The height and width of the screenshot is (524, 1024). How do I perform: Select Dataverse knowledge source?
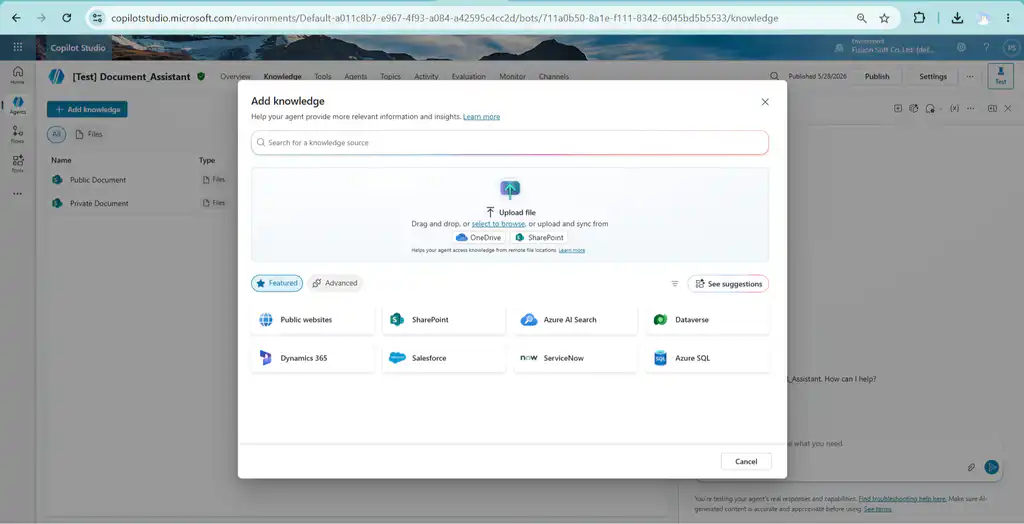pos(707,320)
